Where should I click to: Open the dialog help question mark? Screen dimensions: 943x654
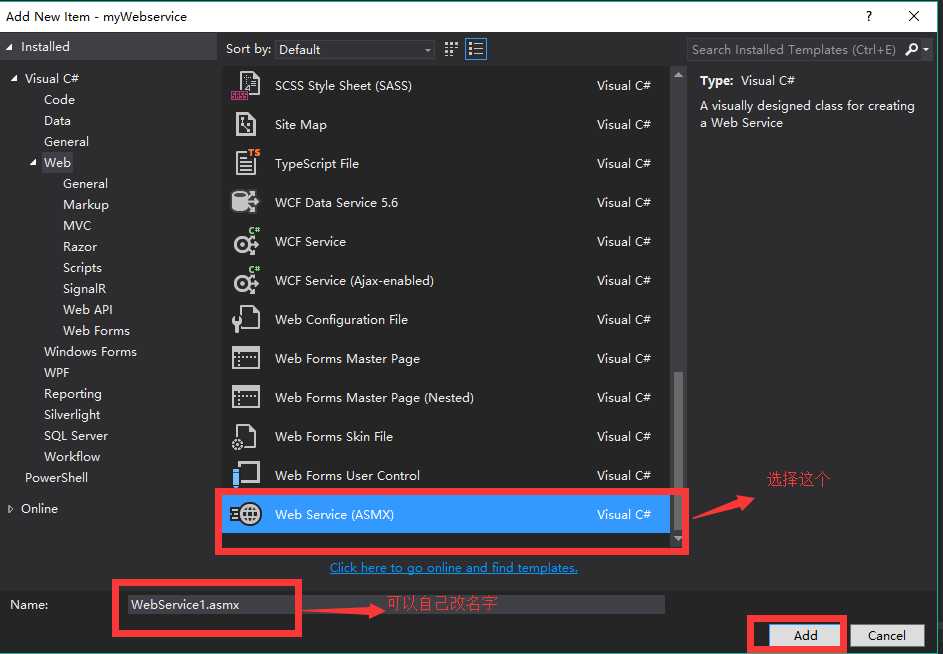pyautogui.click(x=868, y=16)
